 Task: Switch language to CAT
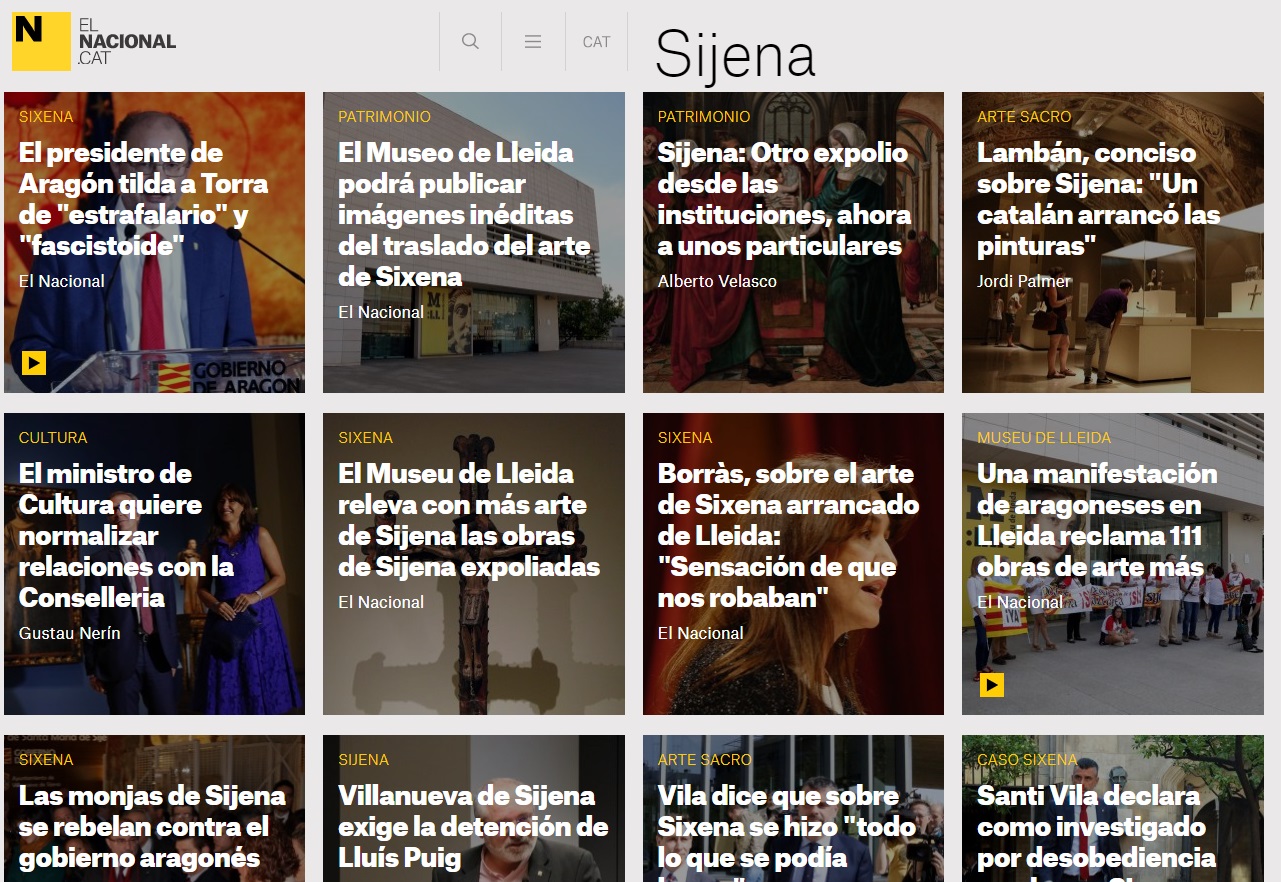click(596, 42)
